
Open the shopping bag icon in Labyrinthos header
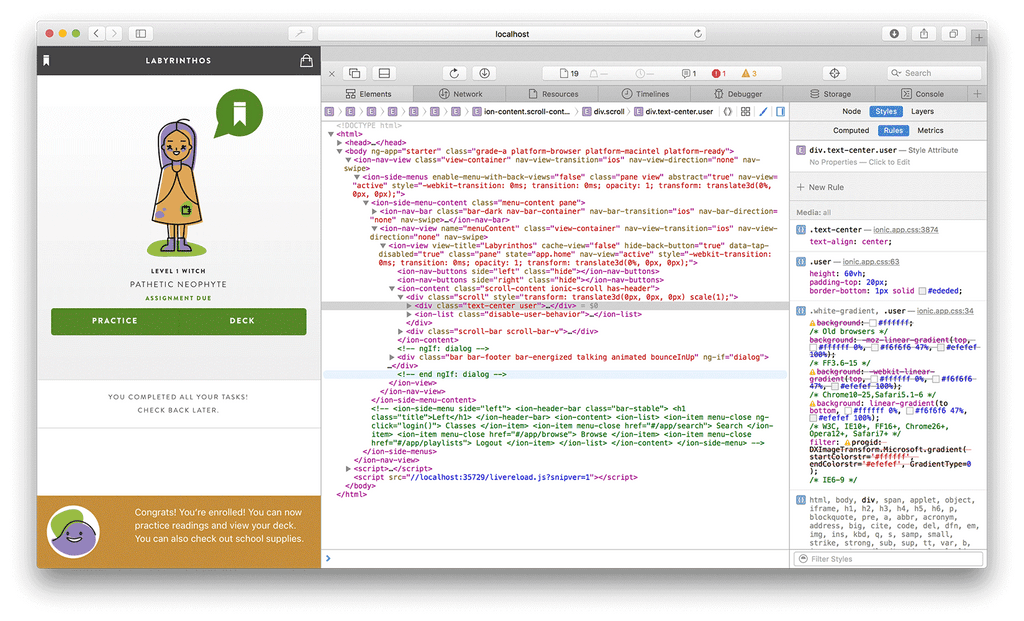point(306,61)
